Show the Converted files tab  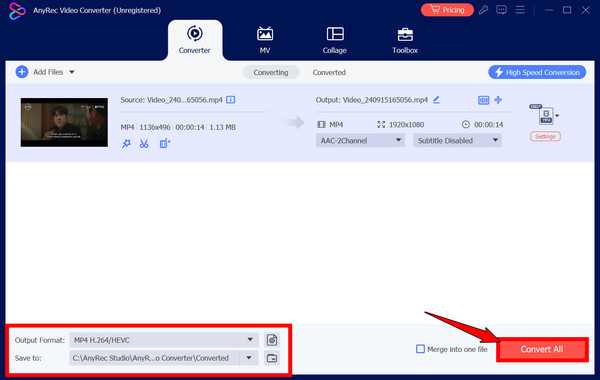(329, 72)
